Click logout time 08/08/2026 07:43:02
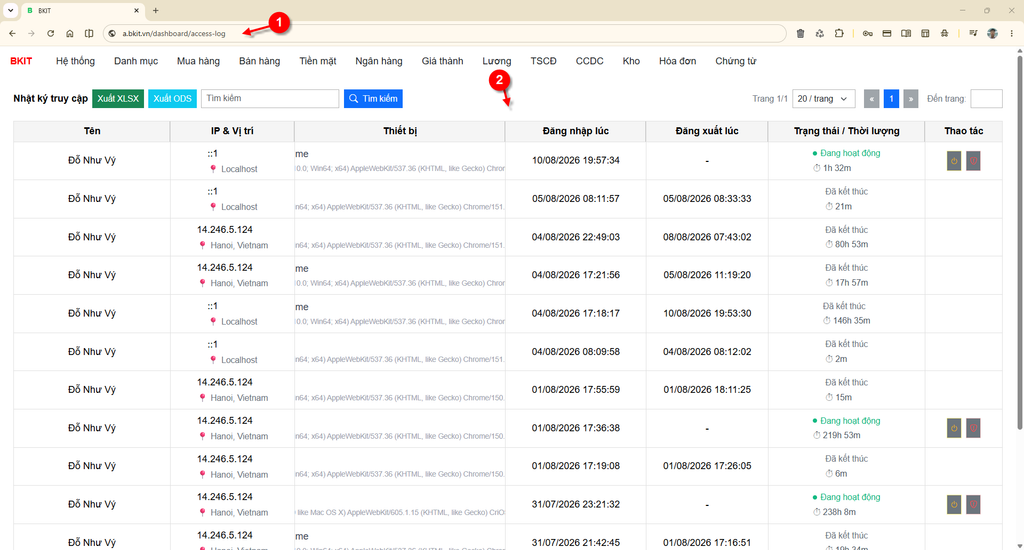Image resolution: width=1024 pixels, height=550 pixels. pos(707,237)
